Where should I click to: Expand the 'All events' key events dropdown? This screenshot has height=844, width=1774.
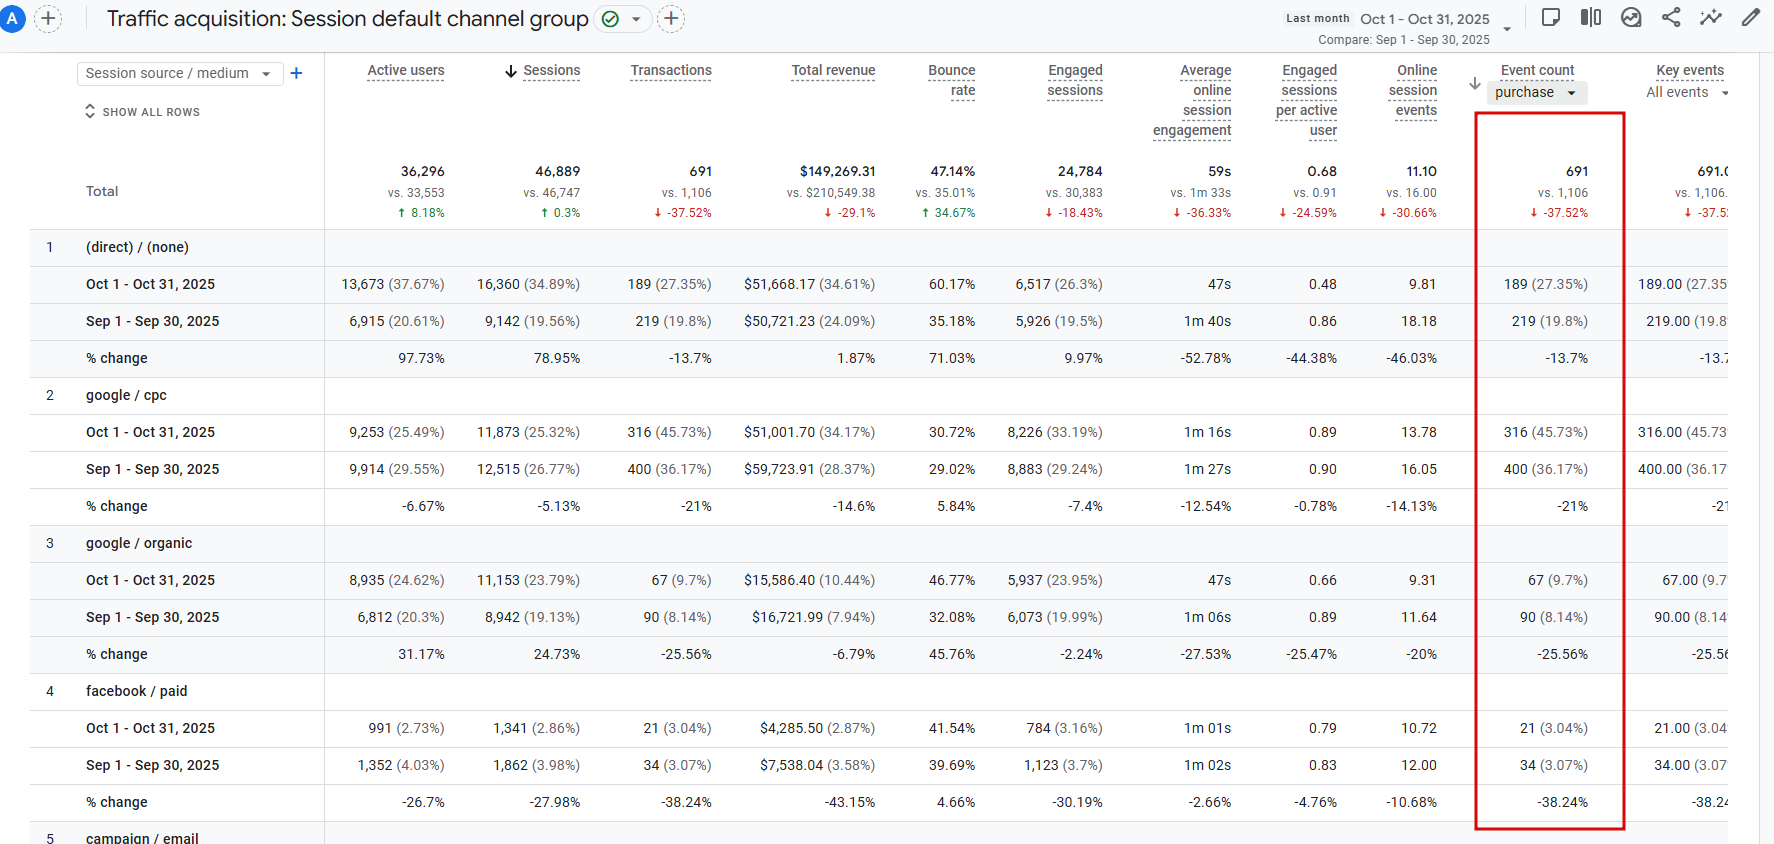[x=1687, y=93]
